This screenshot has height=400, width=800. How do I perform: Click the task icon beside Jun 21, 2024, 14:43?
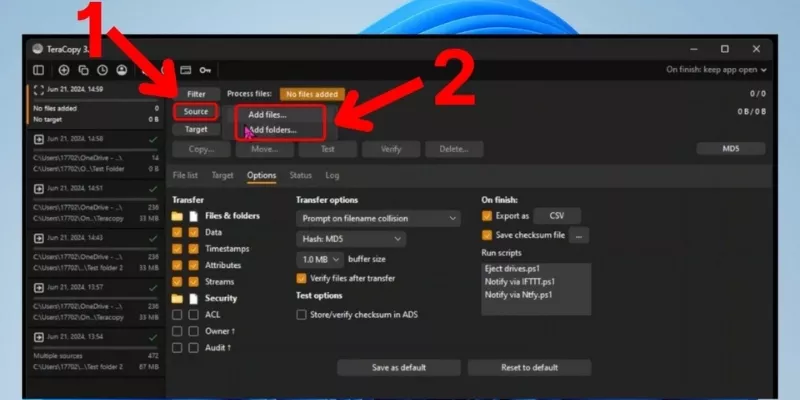pos(39,238)
